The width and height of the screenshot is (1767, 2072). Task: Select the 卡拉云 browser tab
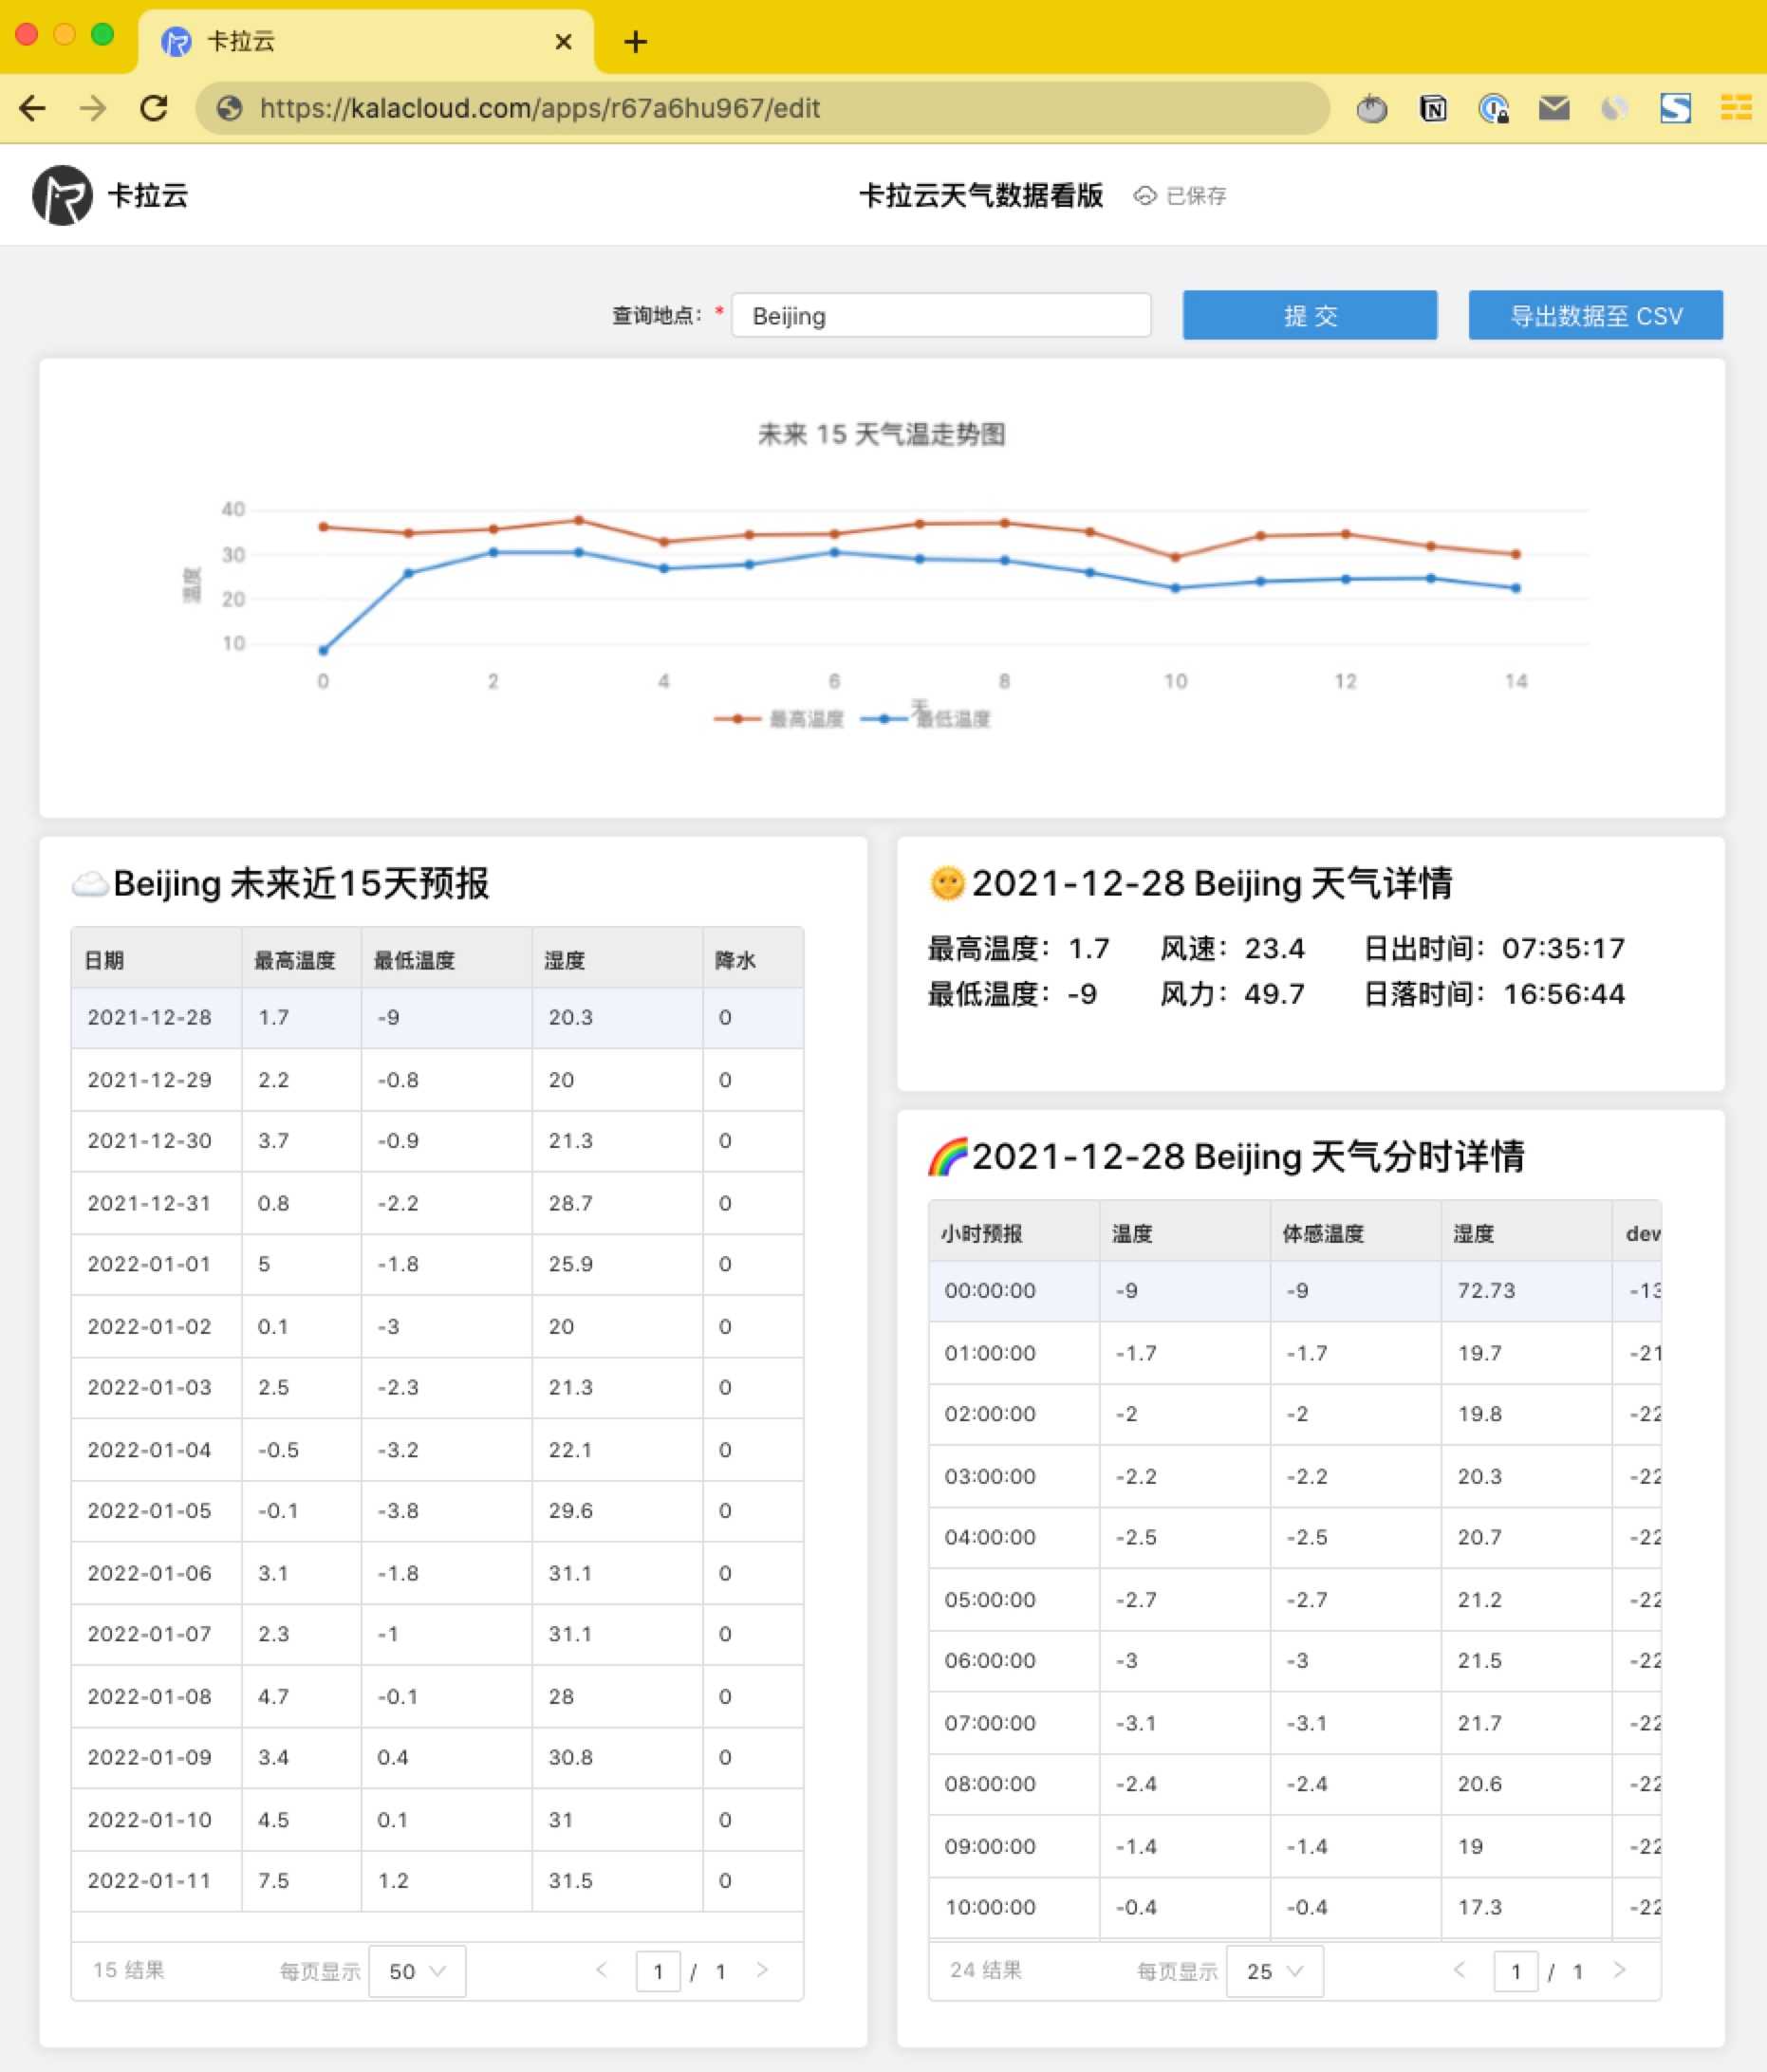pos(366,41)
